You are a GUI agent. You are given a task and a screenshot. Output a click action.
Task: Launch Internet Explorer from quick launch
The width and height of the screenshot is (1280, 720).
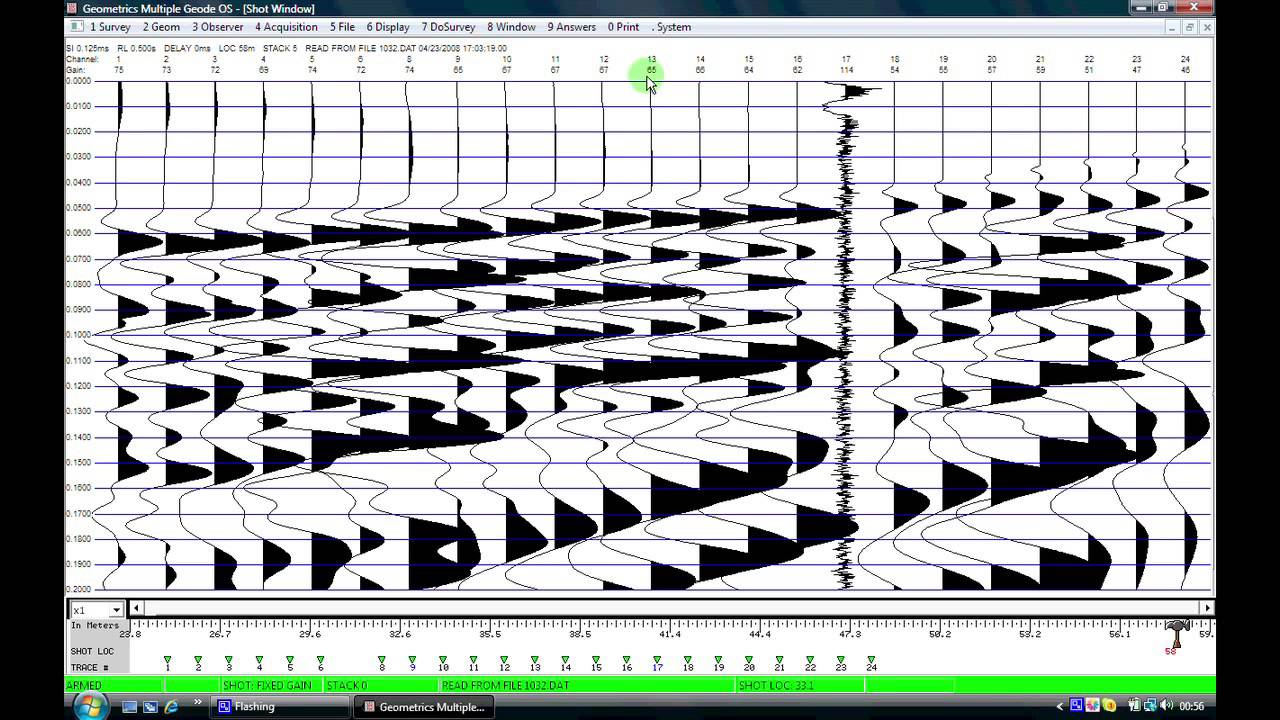171,707
